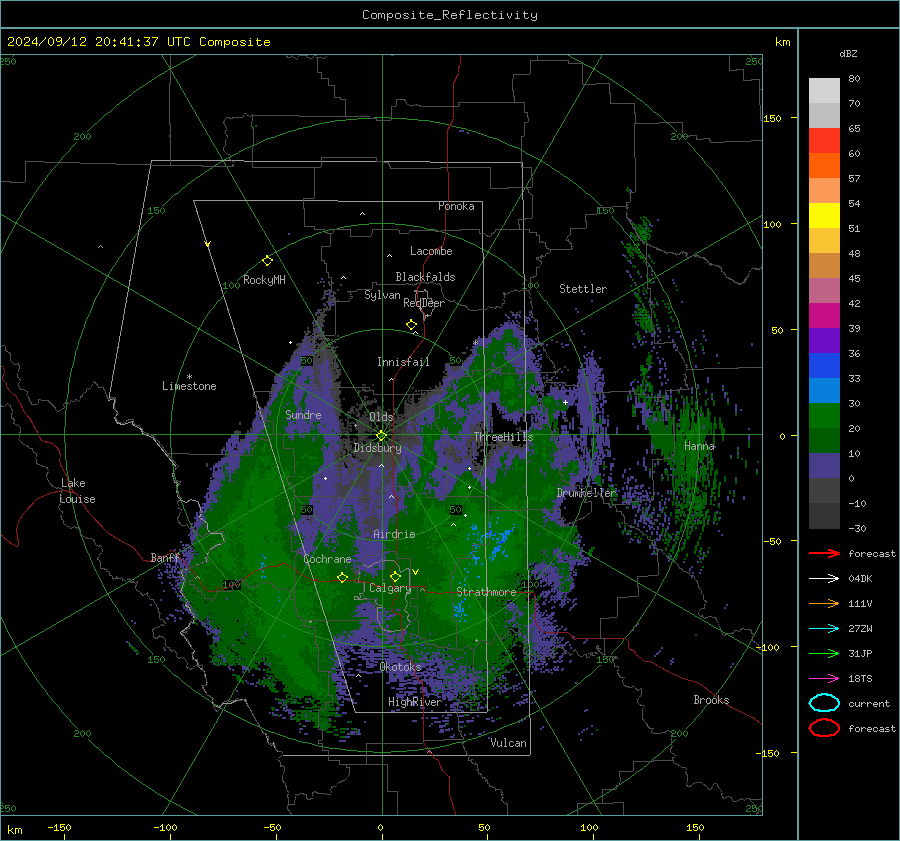900x841 pixels.
Task: Click the cyan current ellipse icon
Action: [x=824, y=703]
